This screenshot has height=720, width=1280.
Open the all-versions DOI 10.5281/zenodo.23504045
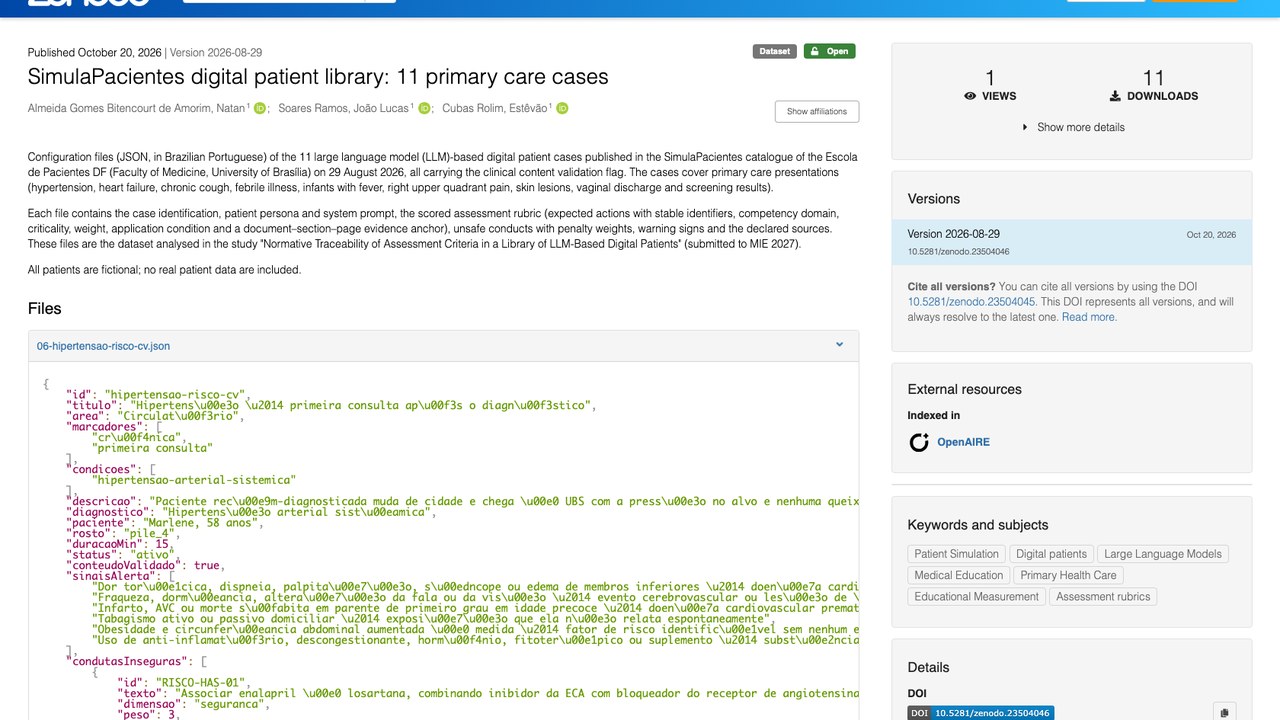(x=971, y=302)
